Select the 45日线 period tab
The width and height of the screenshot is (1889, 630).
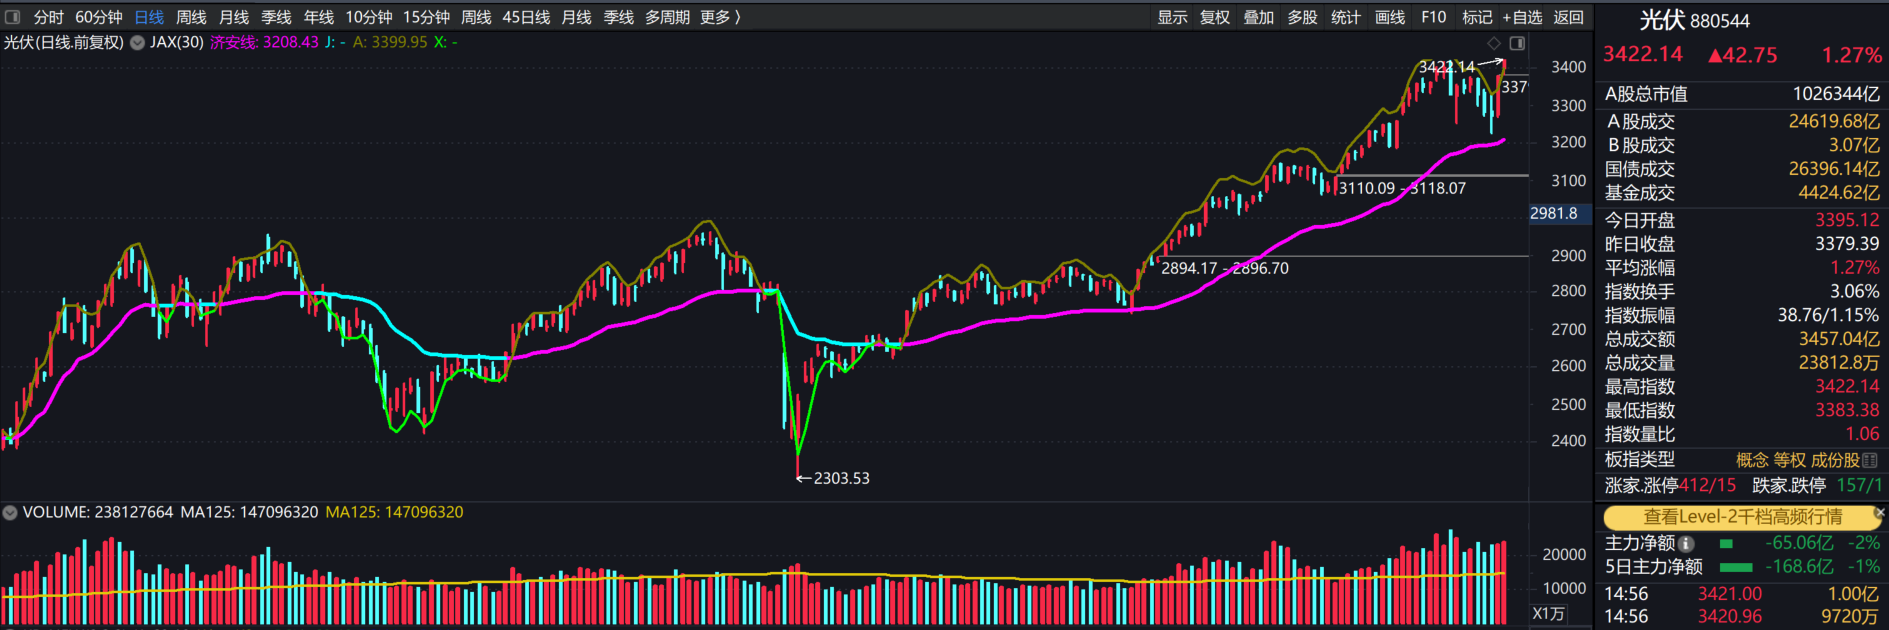pos(526,17)
